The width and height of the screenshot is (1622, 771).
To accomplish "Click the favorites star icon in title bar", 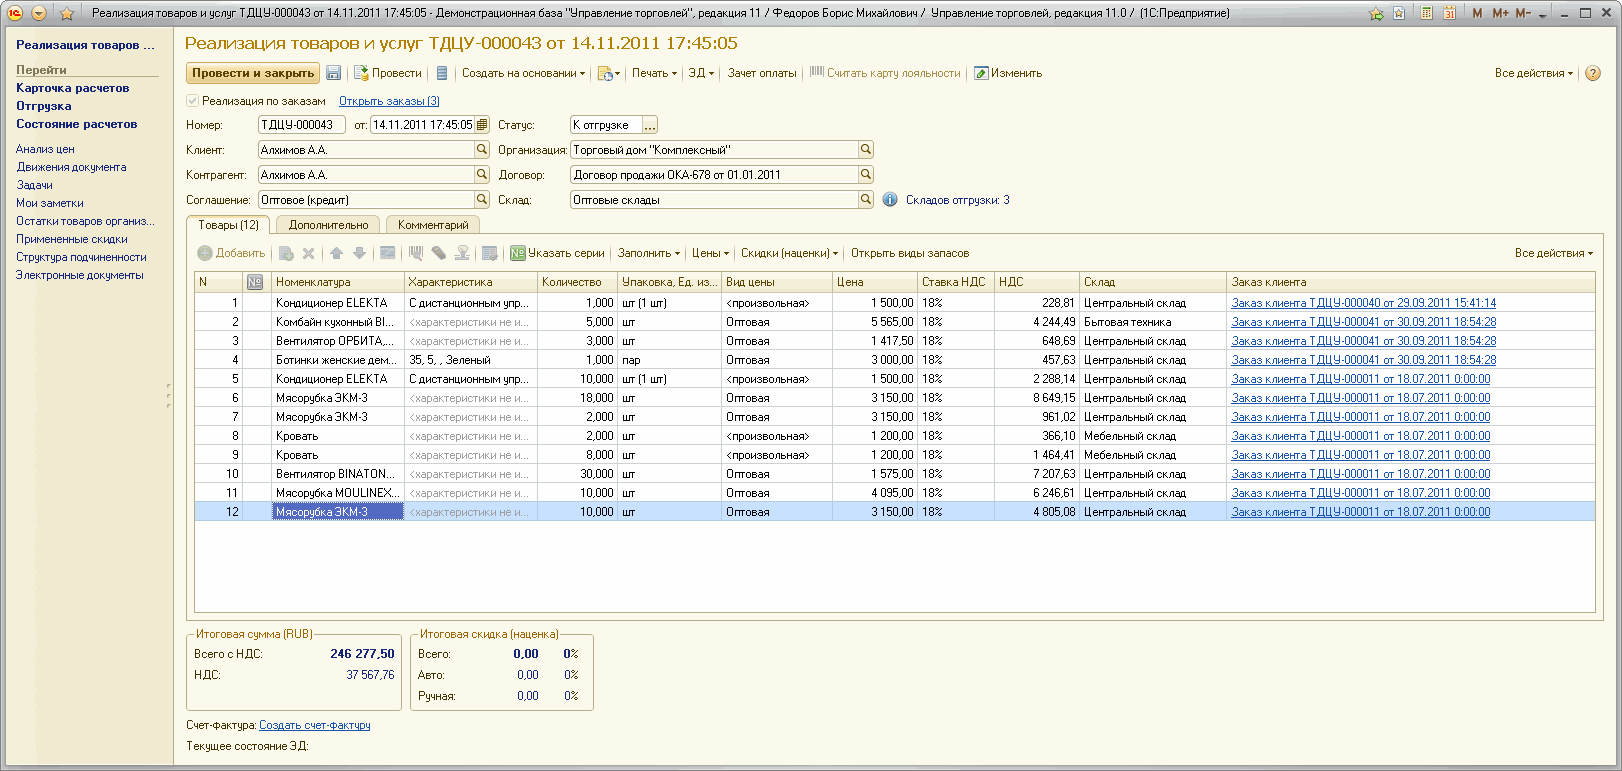I will pos(67,13).
